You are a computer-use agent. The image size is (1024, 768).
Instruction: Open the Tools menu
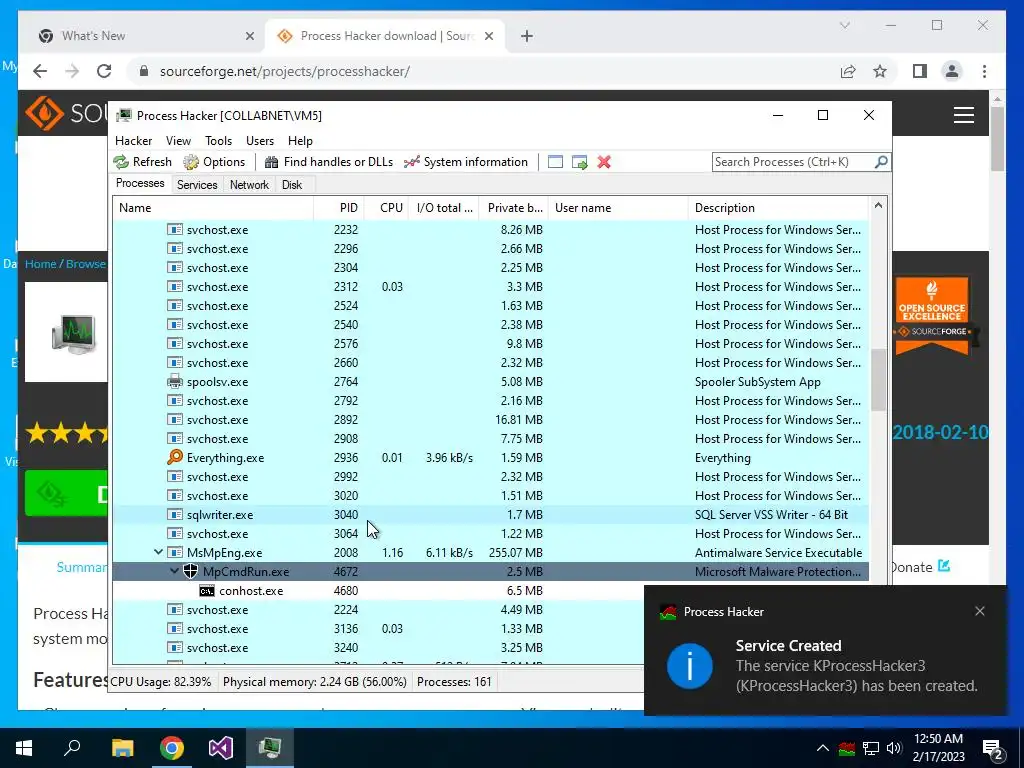click(218, 140)
